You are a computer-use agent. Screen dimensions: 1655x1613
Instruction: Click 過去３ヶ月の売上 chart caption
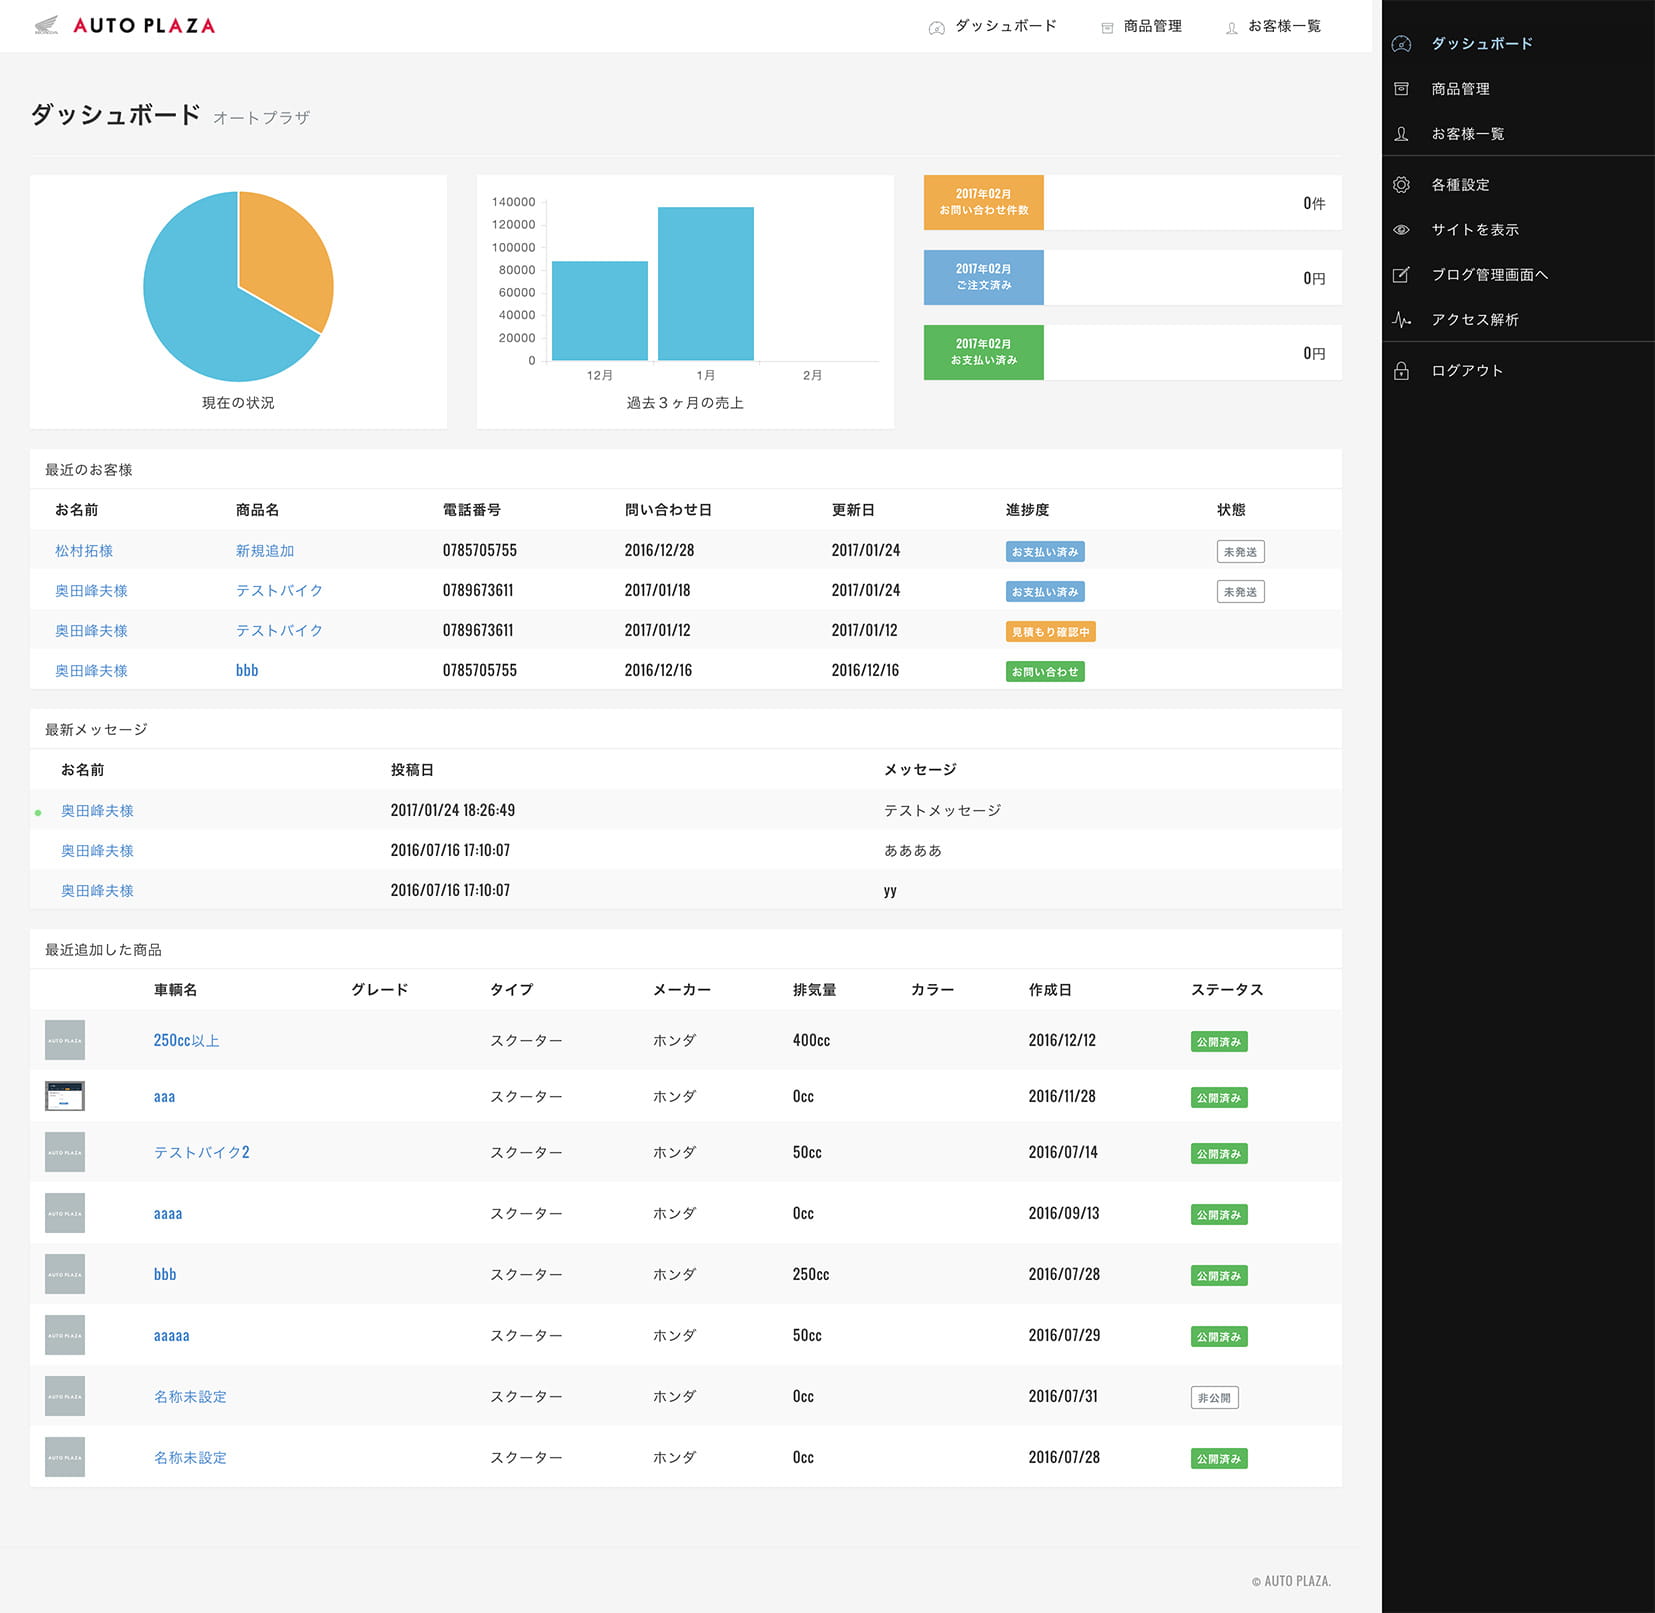click(x=685, y=403)
